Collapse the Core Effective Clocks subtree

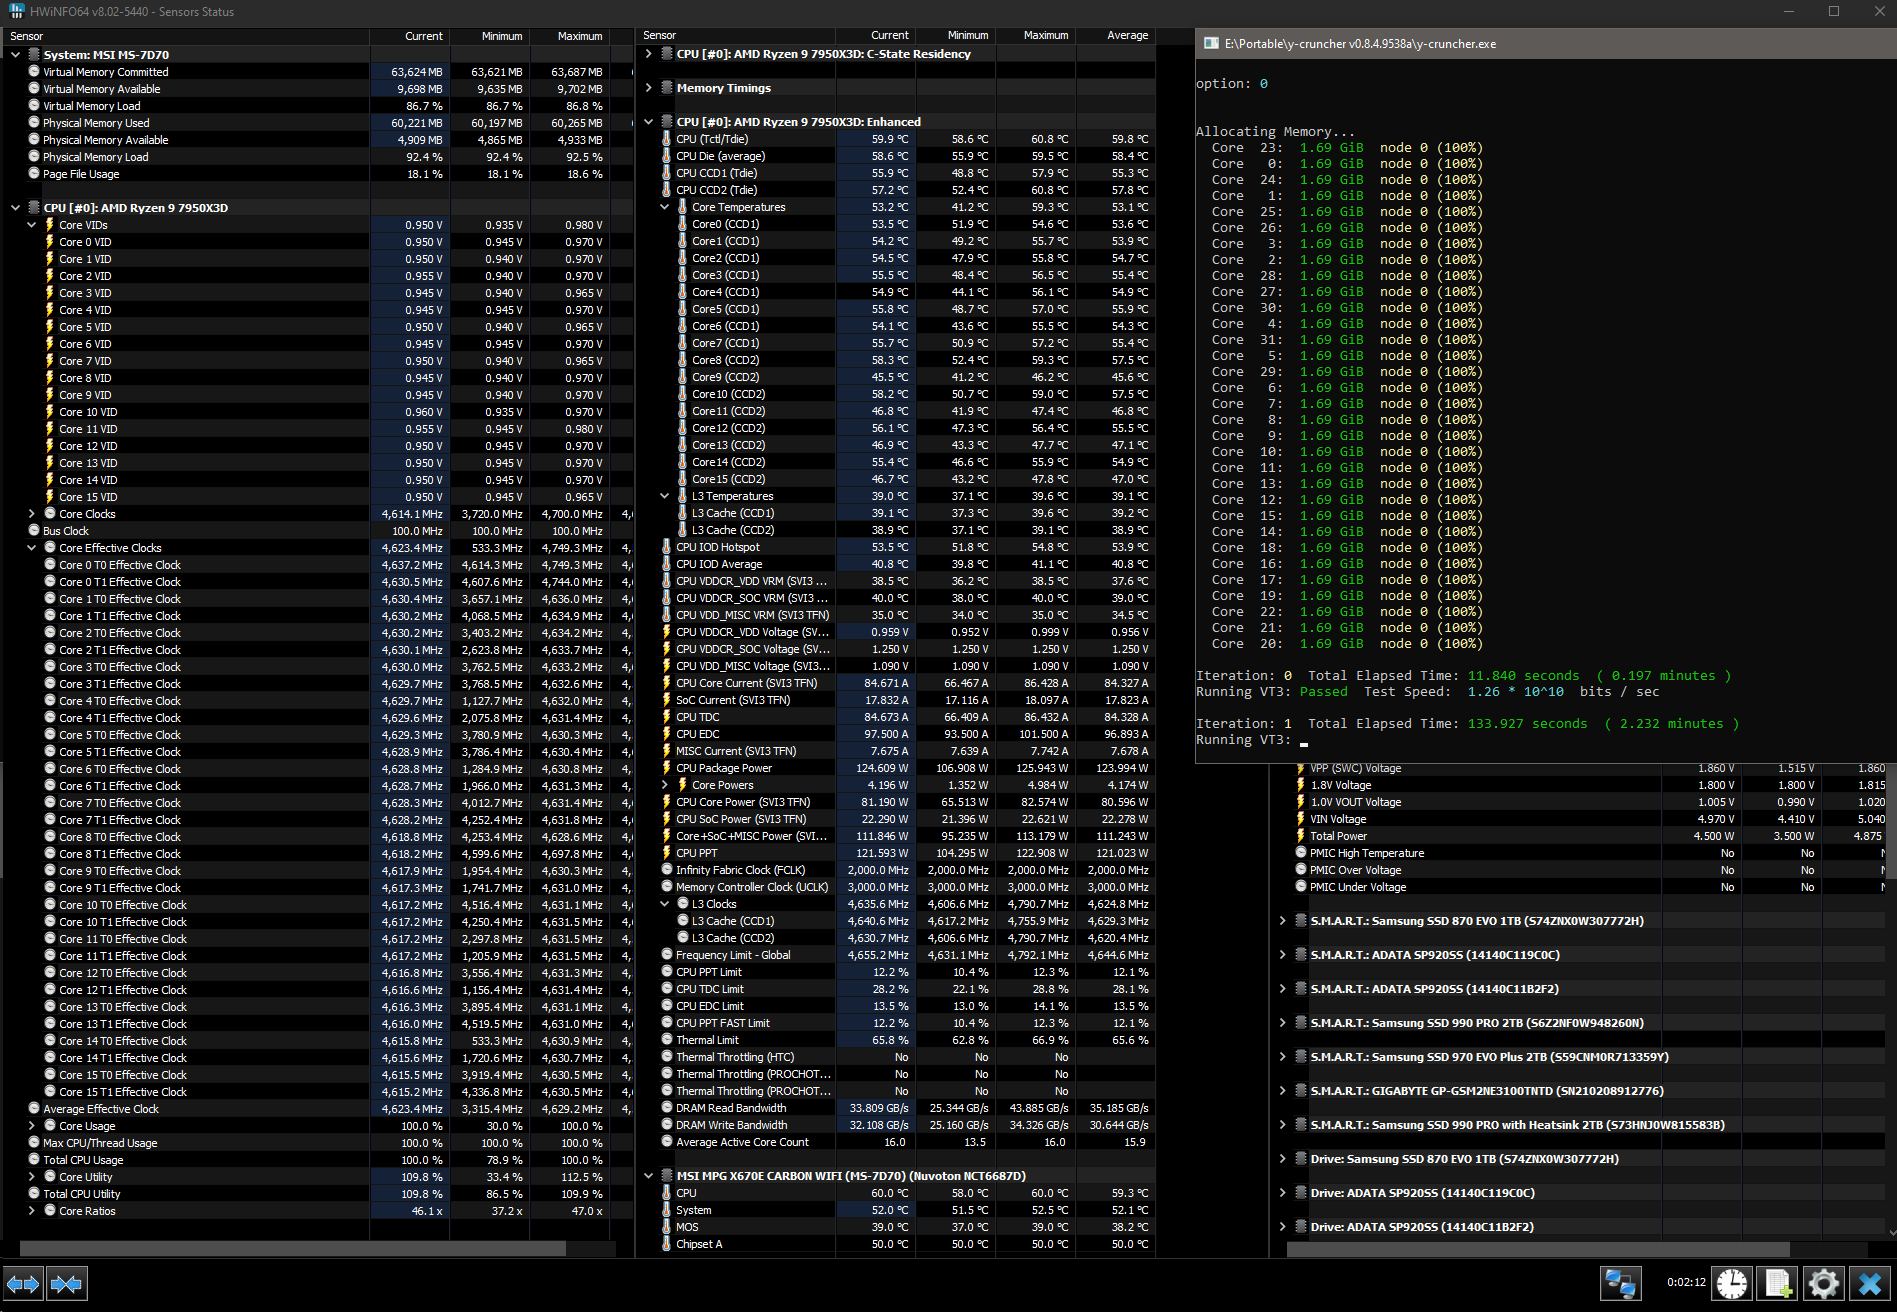click(31, 548)
